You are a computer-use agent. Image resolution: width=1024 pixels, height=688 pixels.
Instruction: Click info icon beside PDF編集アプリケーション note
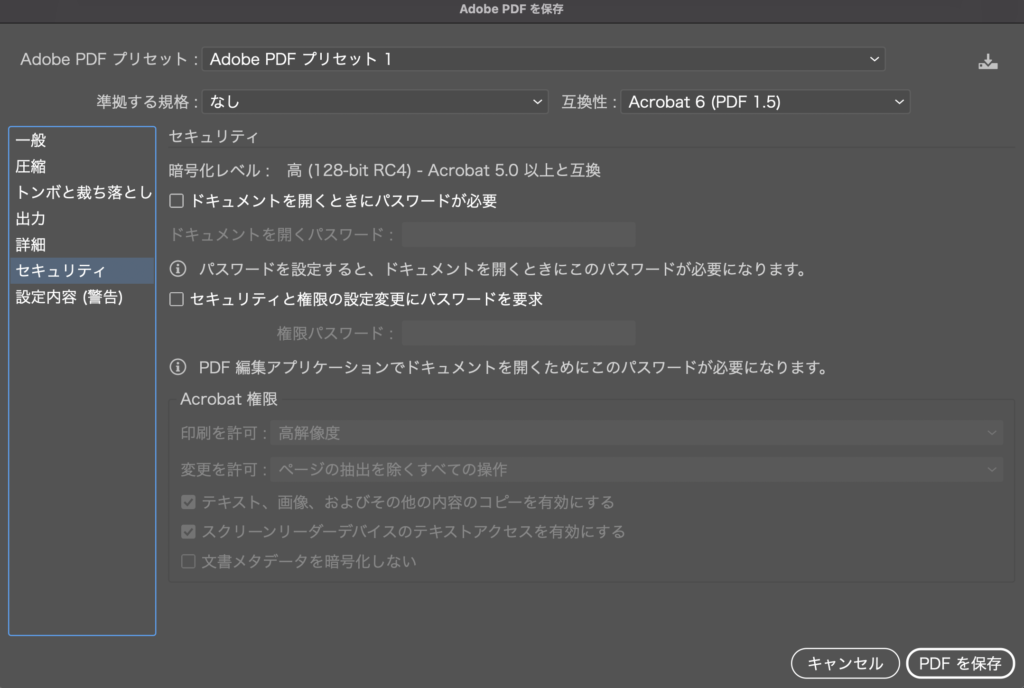(178, 367)
